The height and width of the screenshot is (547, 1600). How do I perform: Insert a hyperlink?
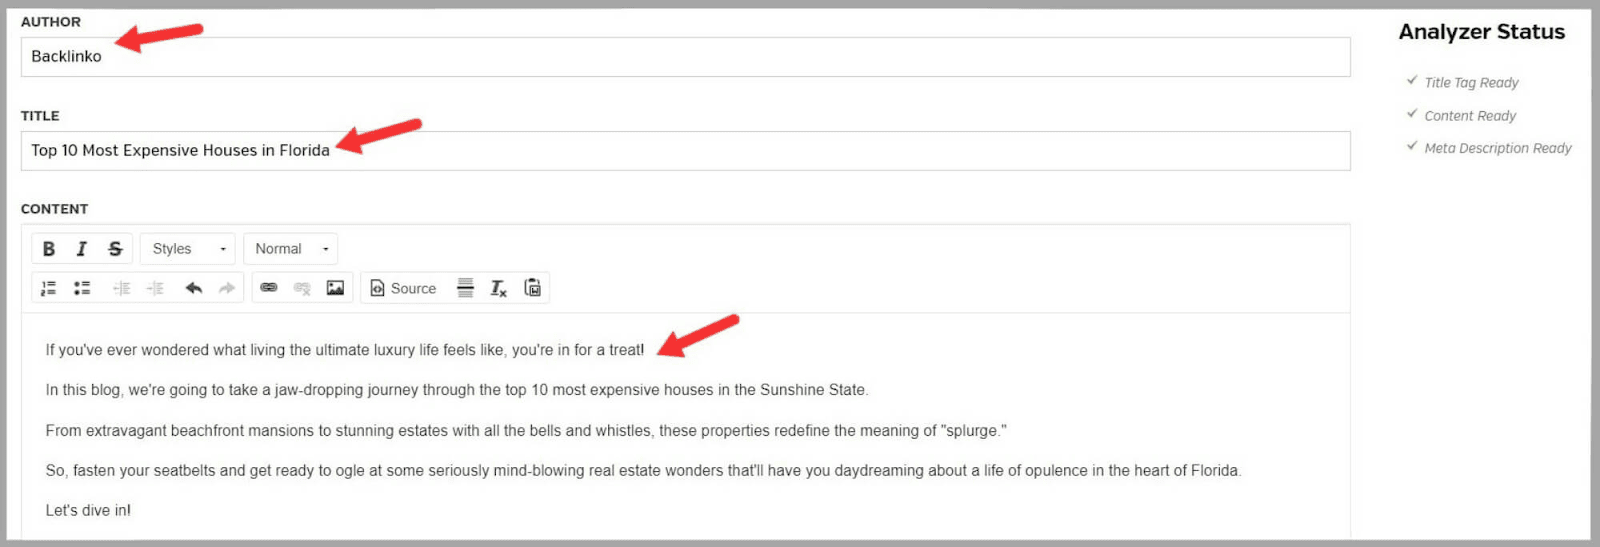point(269,288)
